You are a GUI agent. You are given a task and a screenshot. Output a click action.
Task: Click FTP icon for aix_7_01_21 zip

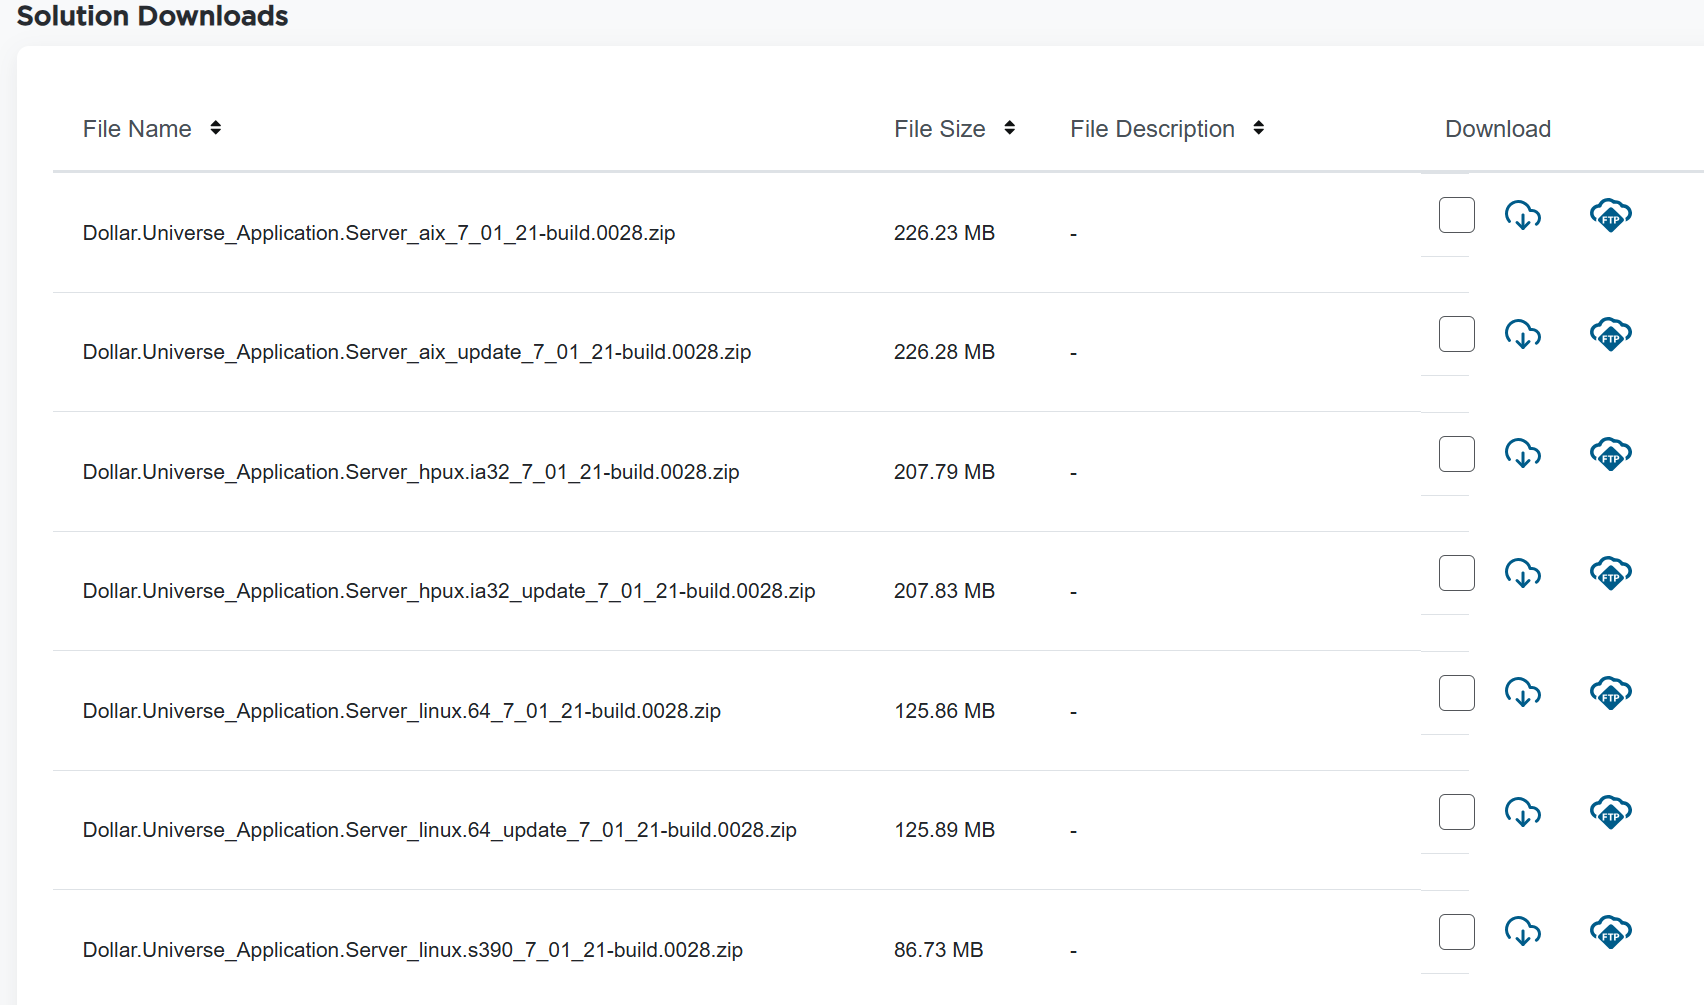point(1610,215)
